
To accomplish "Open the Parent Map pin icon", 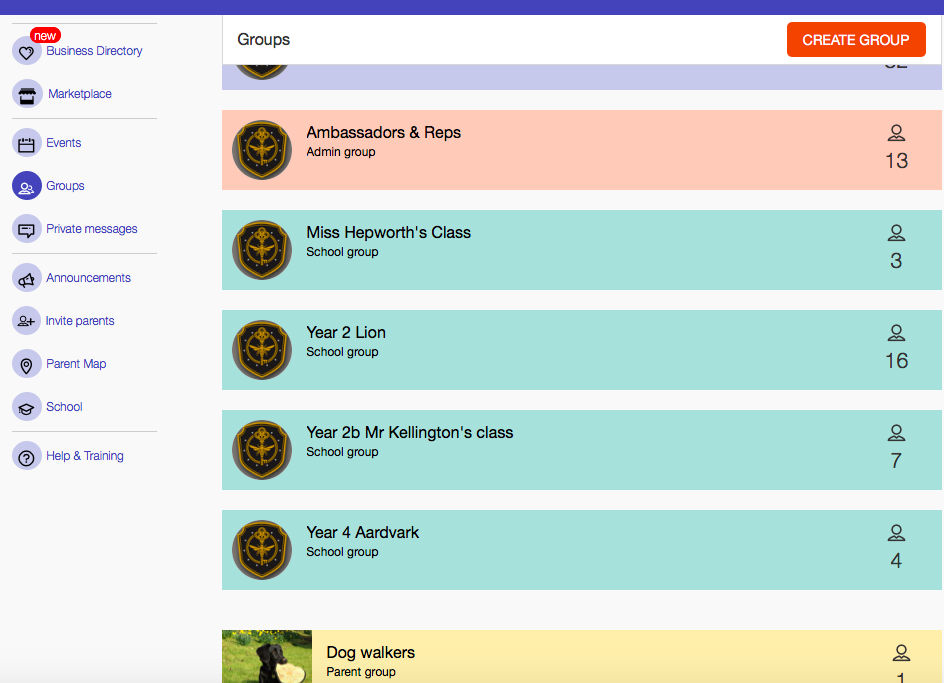I will pyautogui.click(x=26, y=364).
